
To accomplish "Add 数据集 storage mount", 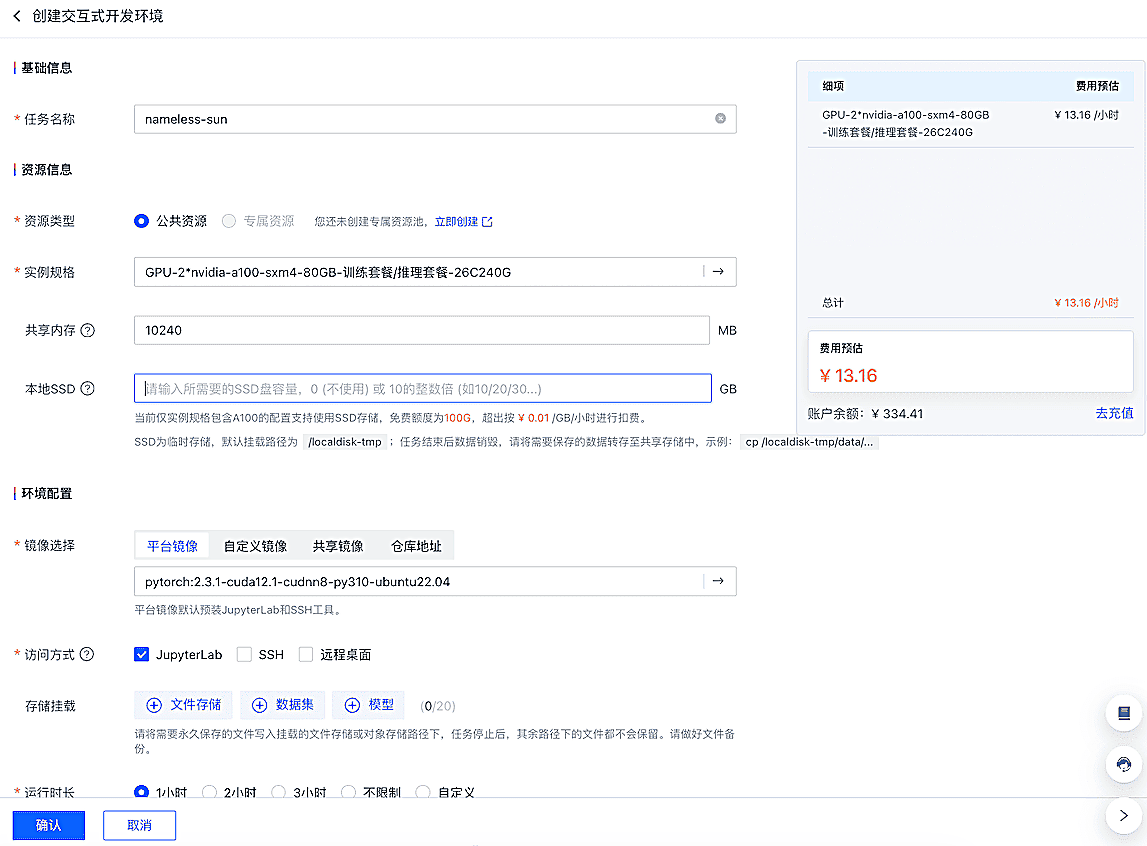I will 282,705.
